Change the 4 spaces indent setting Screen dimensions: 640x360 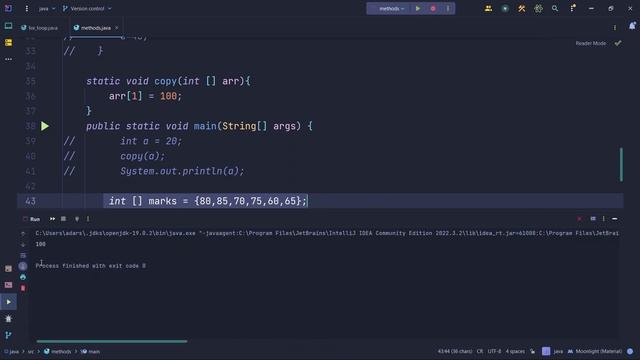(x=515, y=351)
